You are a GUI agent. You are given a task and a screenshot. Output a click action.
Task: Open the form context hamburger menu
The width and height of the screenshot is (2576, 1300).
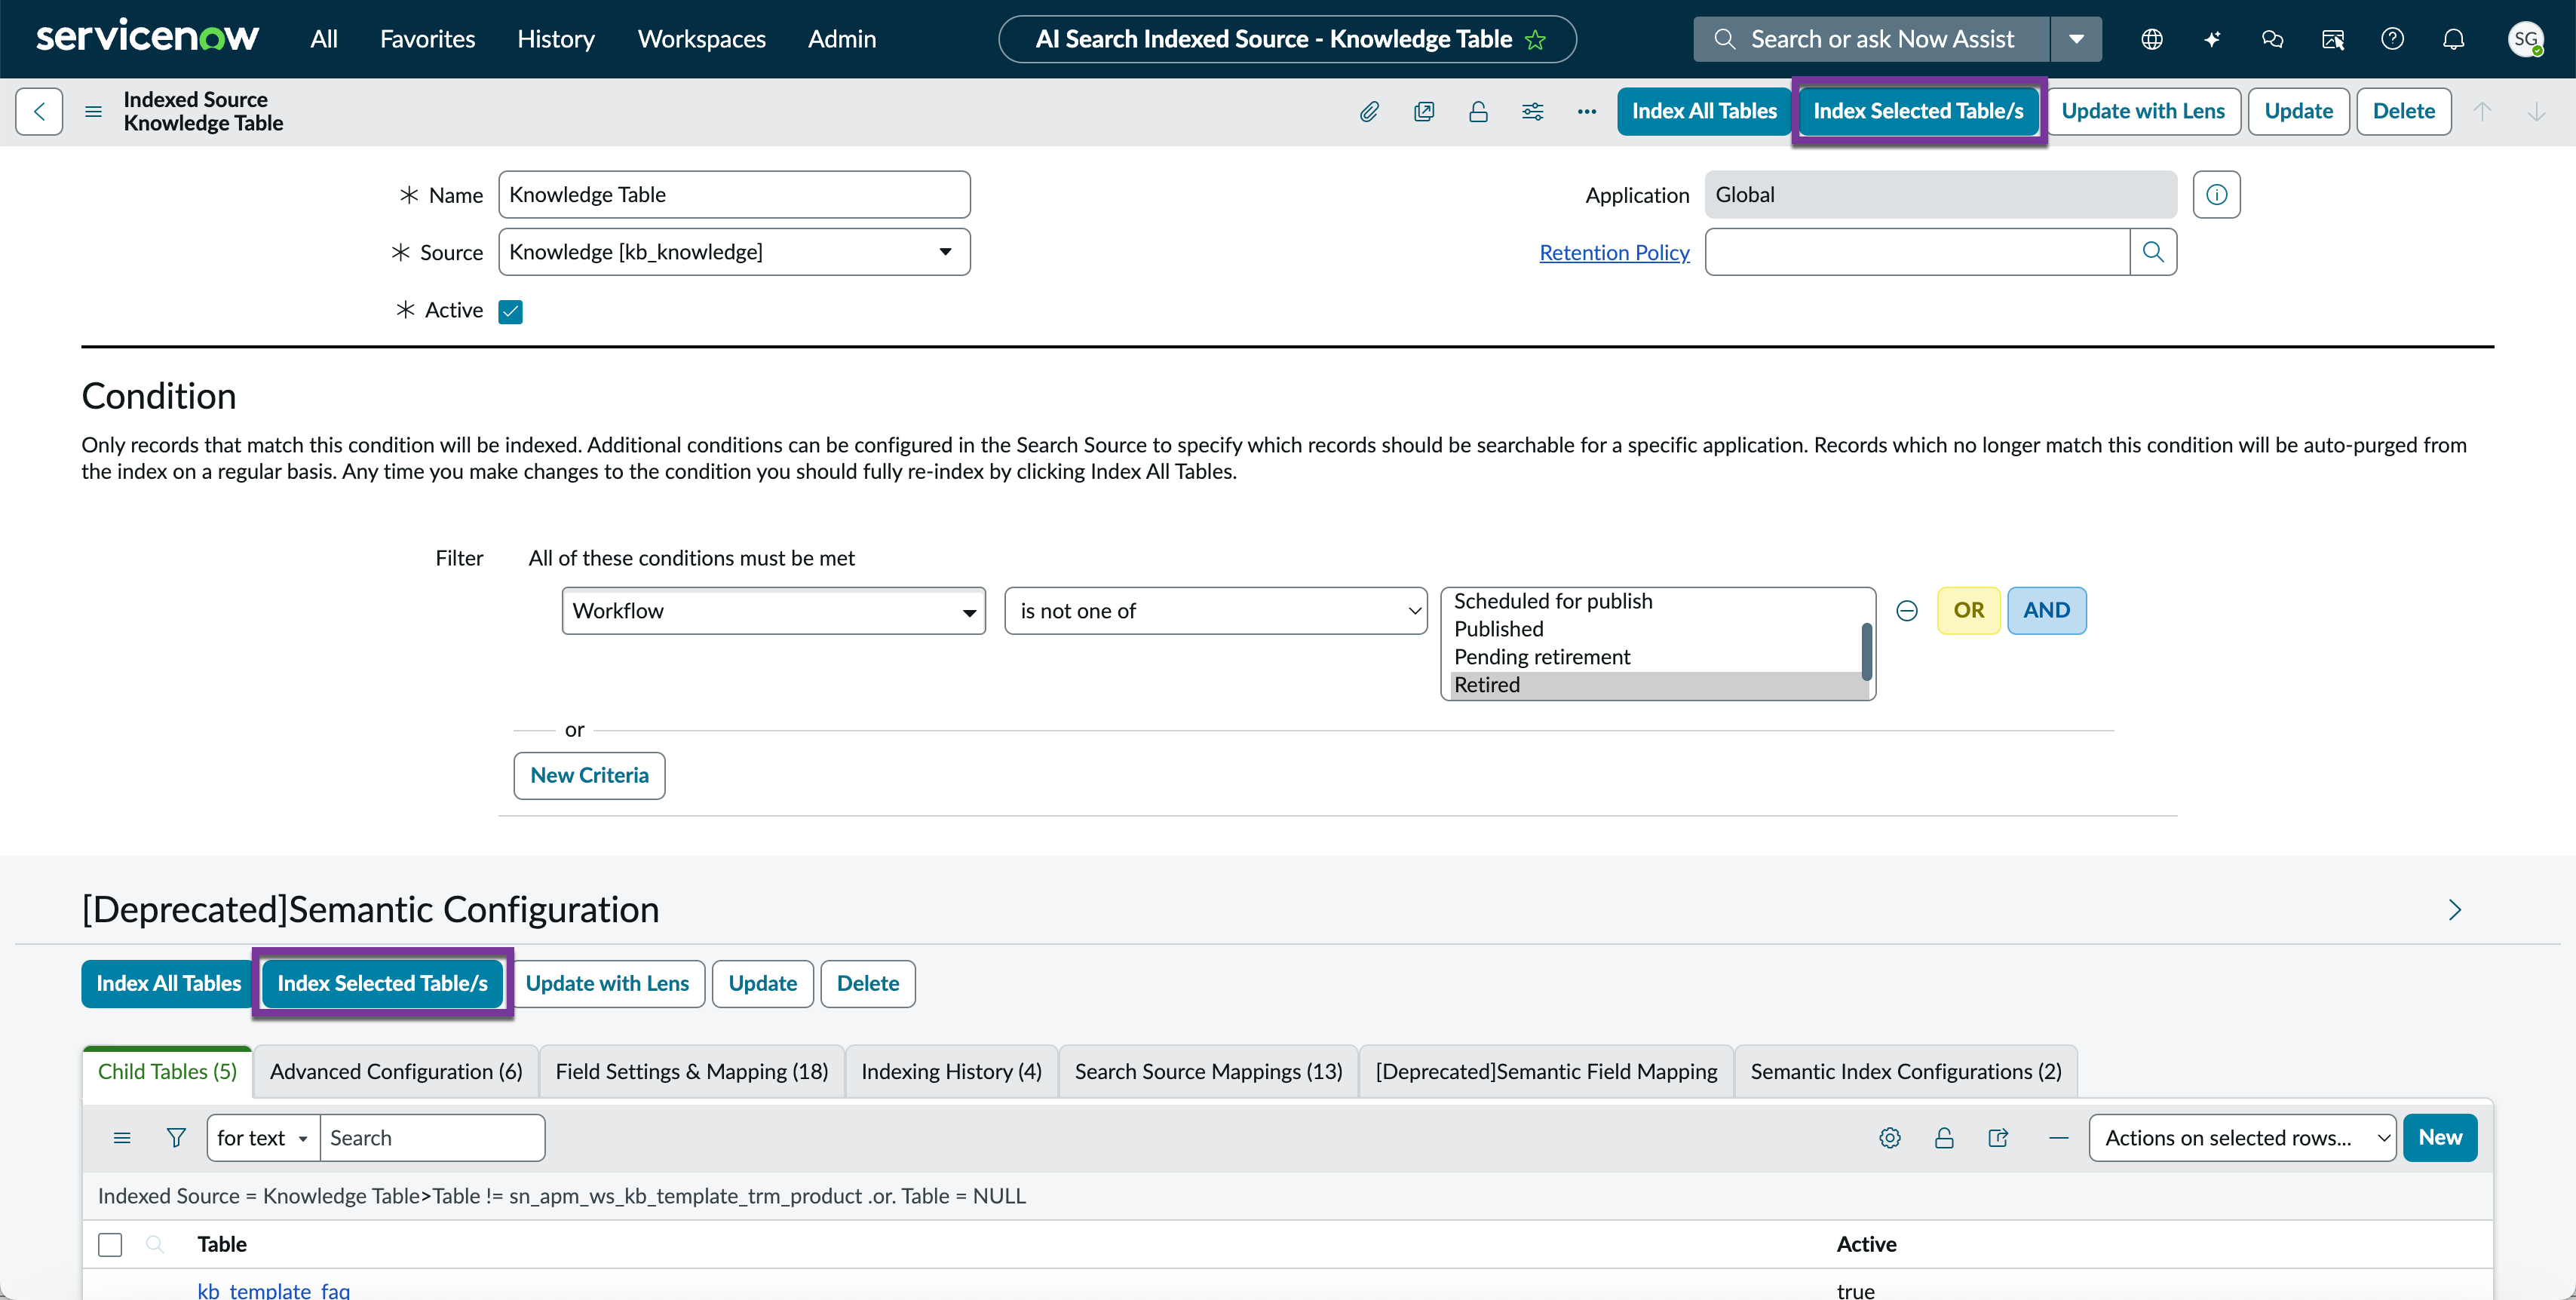93,111
